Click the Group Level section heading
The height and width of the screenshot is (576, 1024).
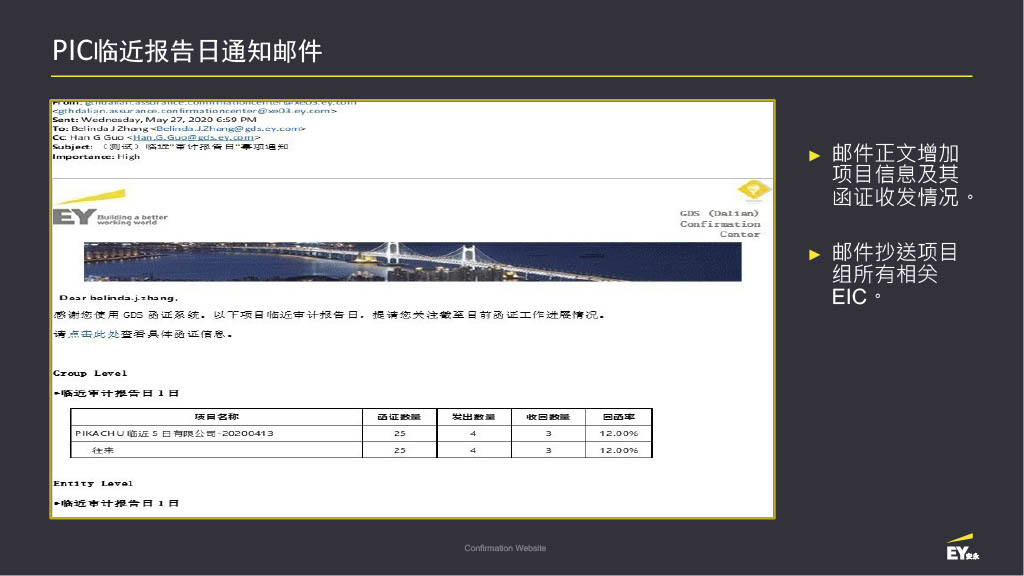point(90,373)
